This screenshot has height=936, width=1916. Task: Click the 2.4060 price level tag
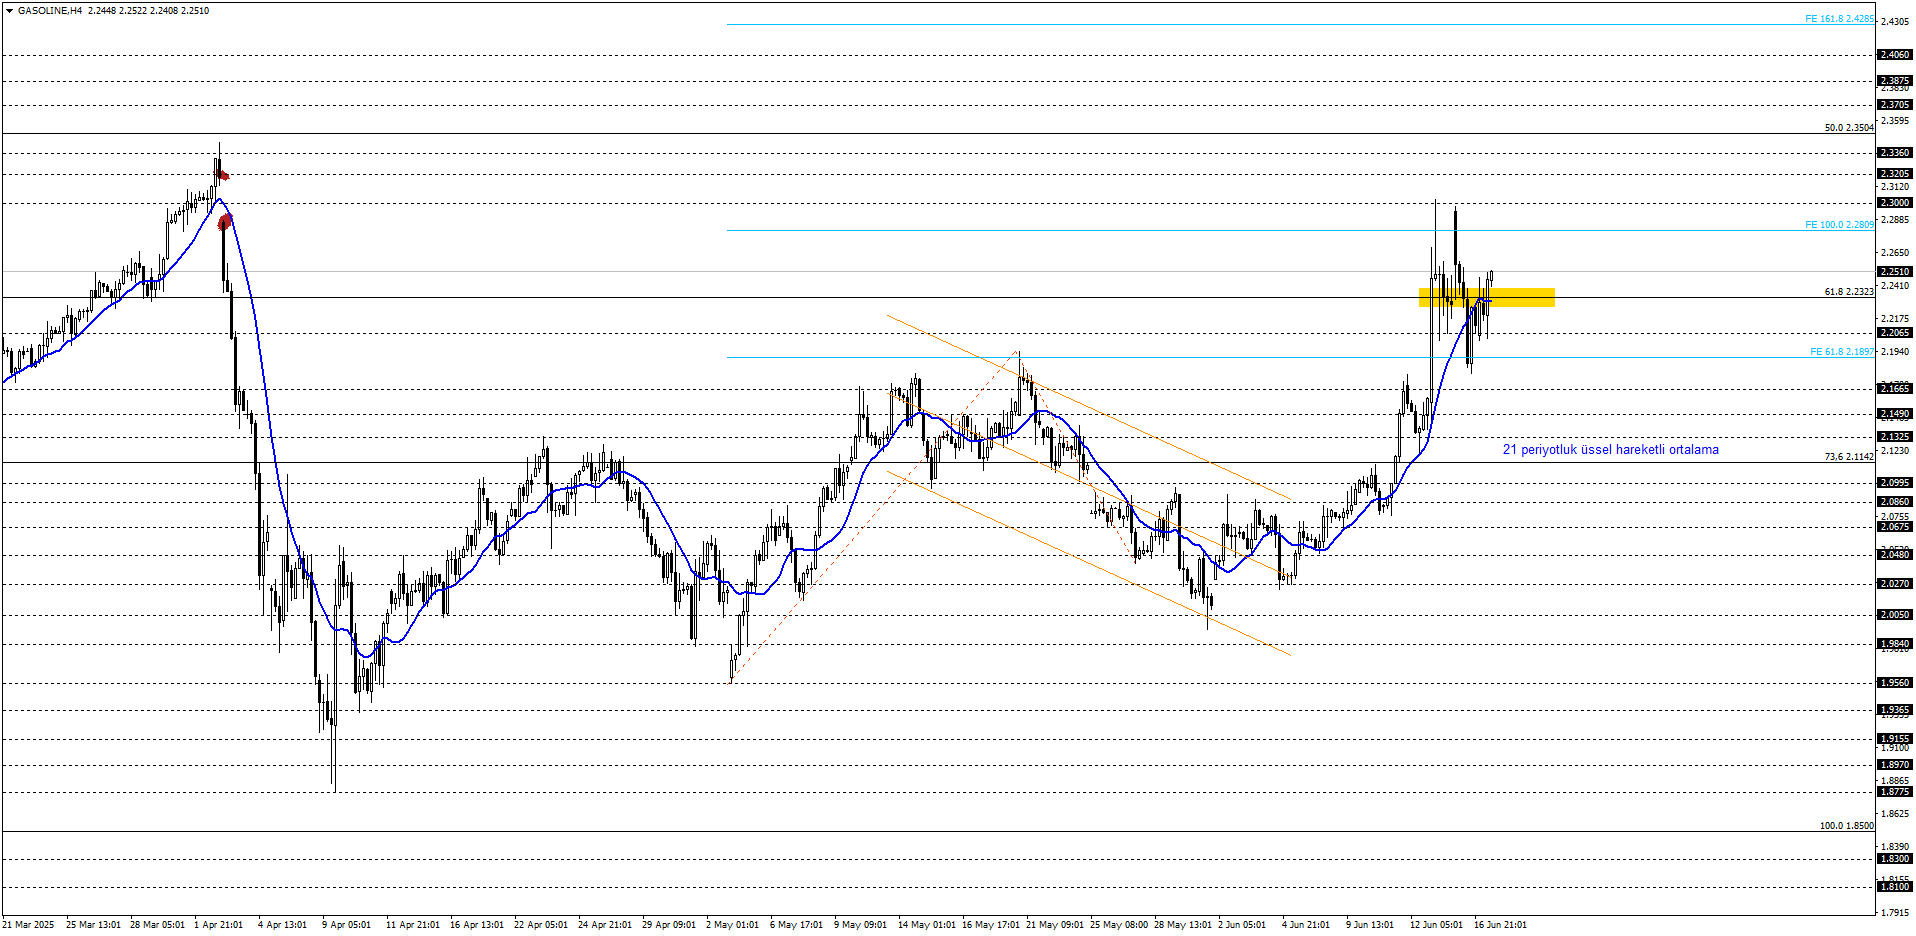[1895, 55]
